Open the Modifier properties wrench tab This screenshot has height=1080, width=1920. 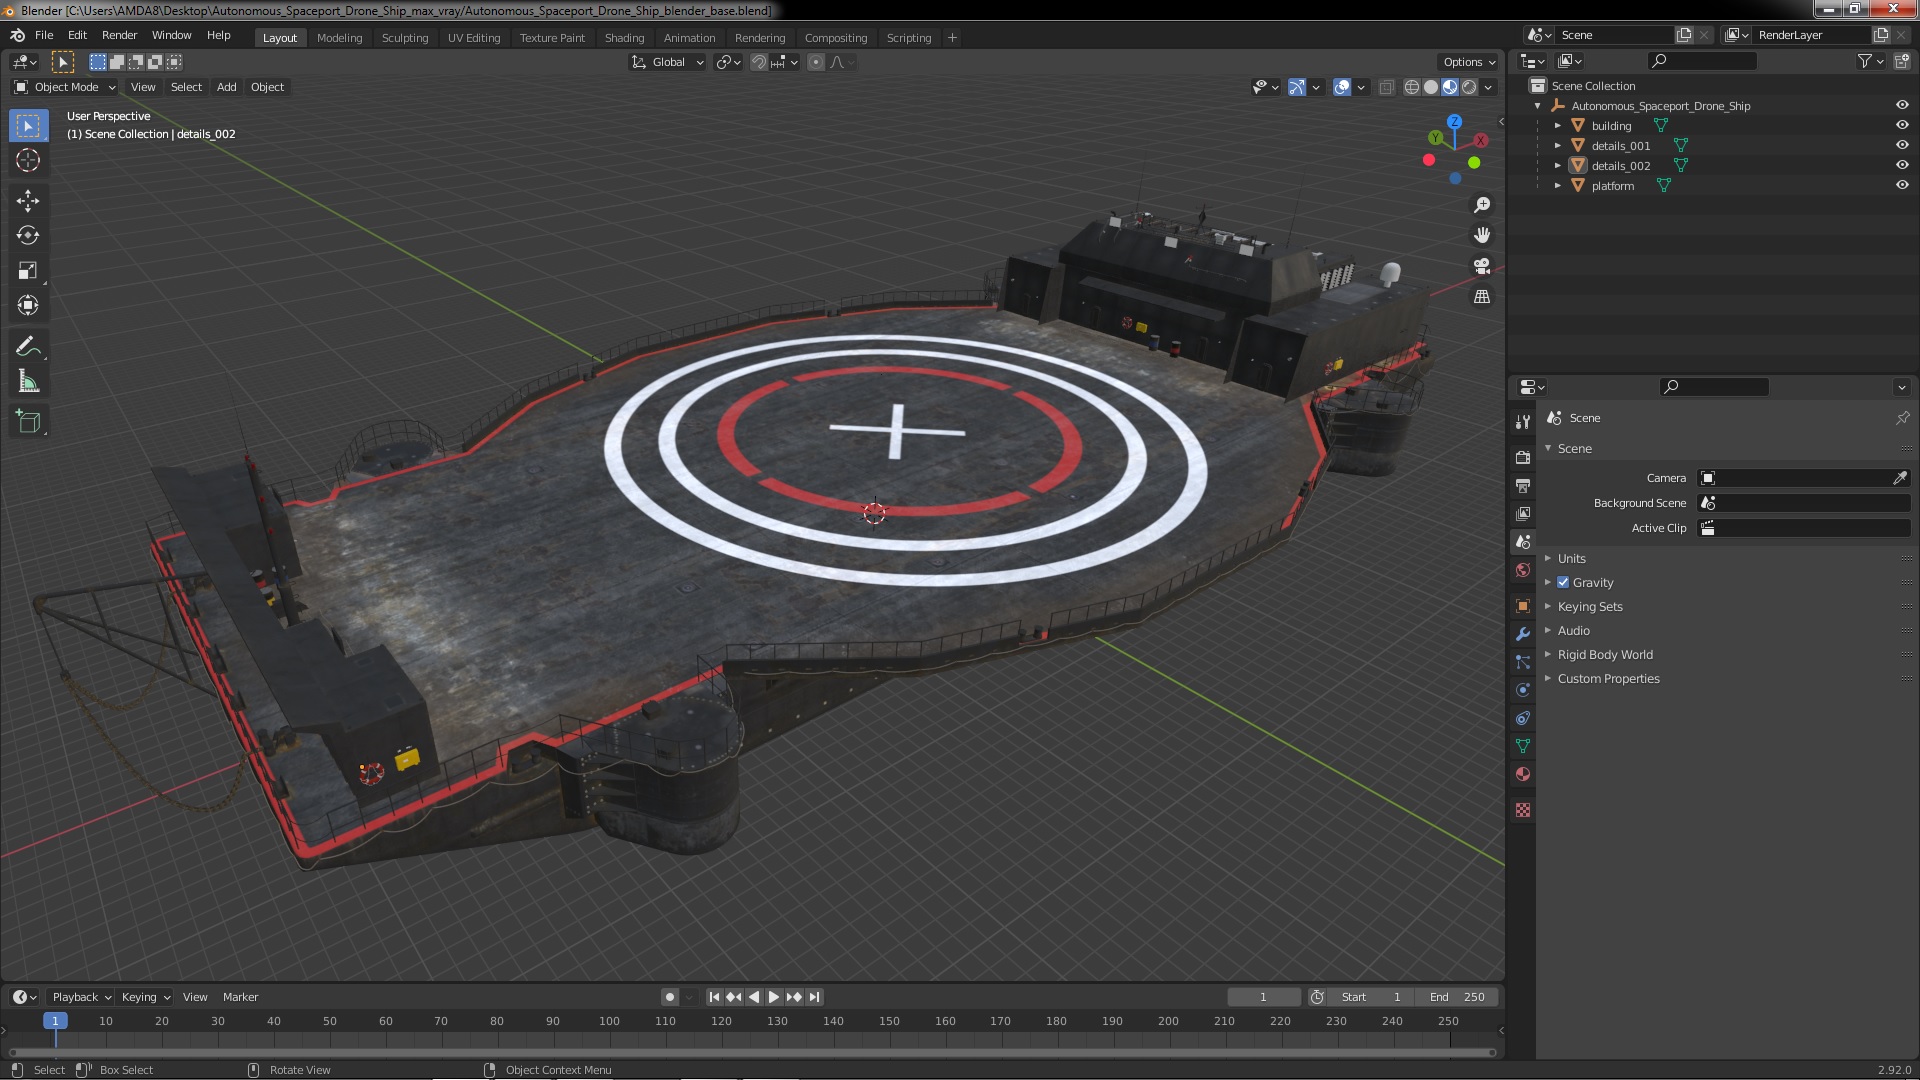[1523, 634]
